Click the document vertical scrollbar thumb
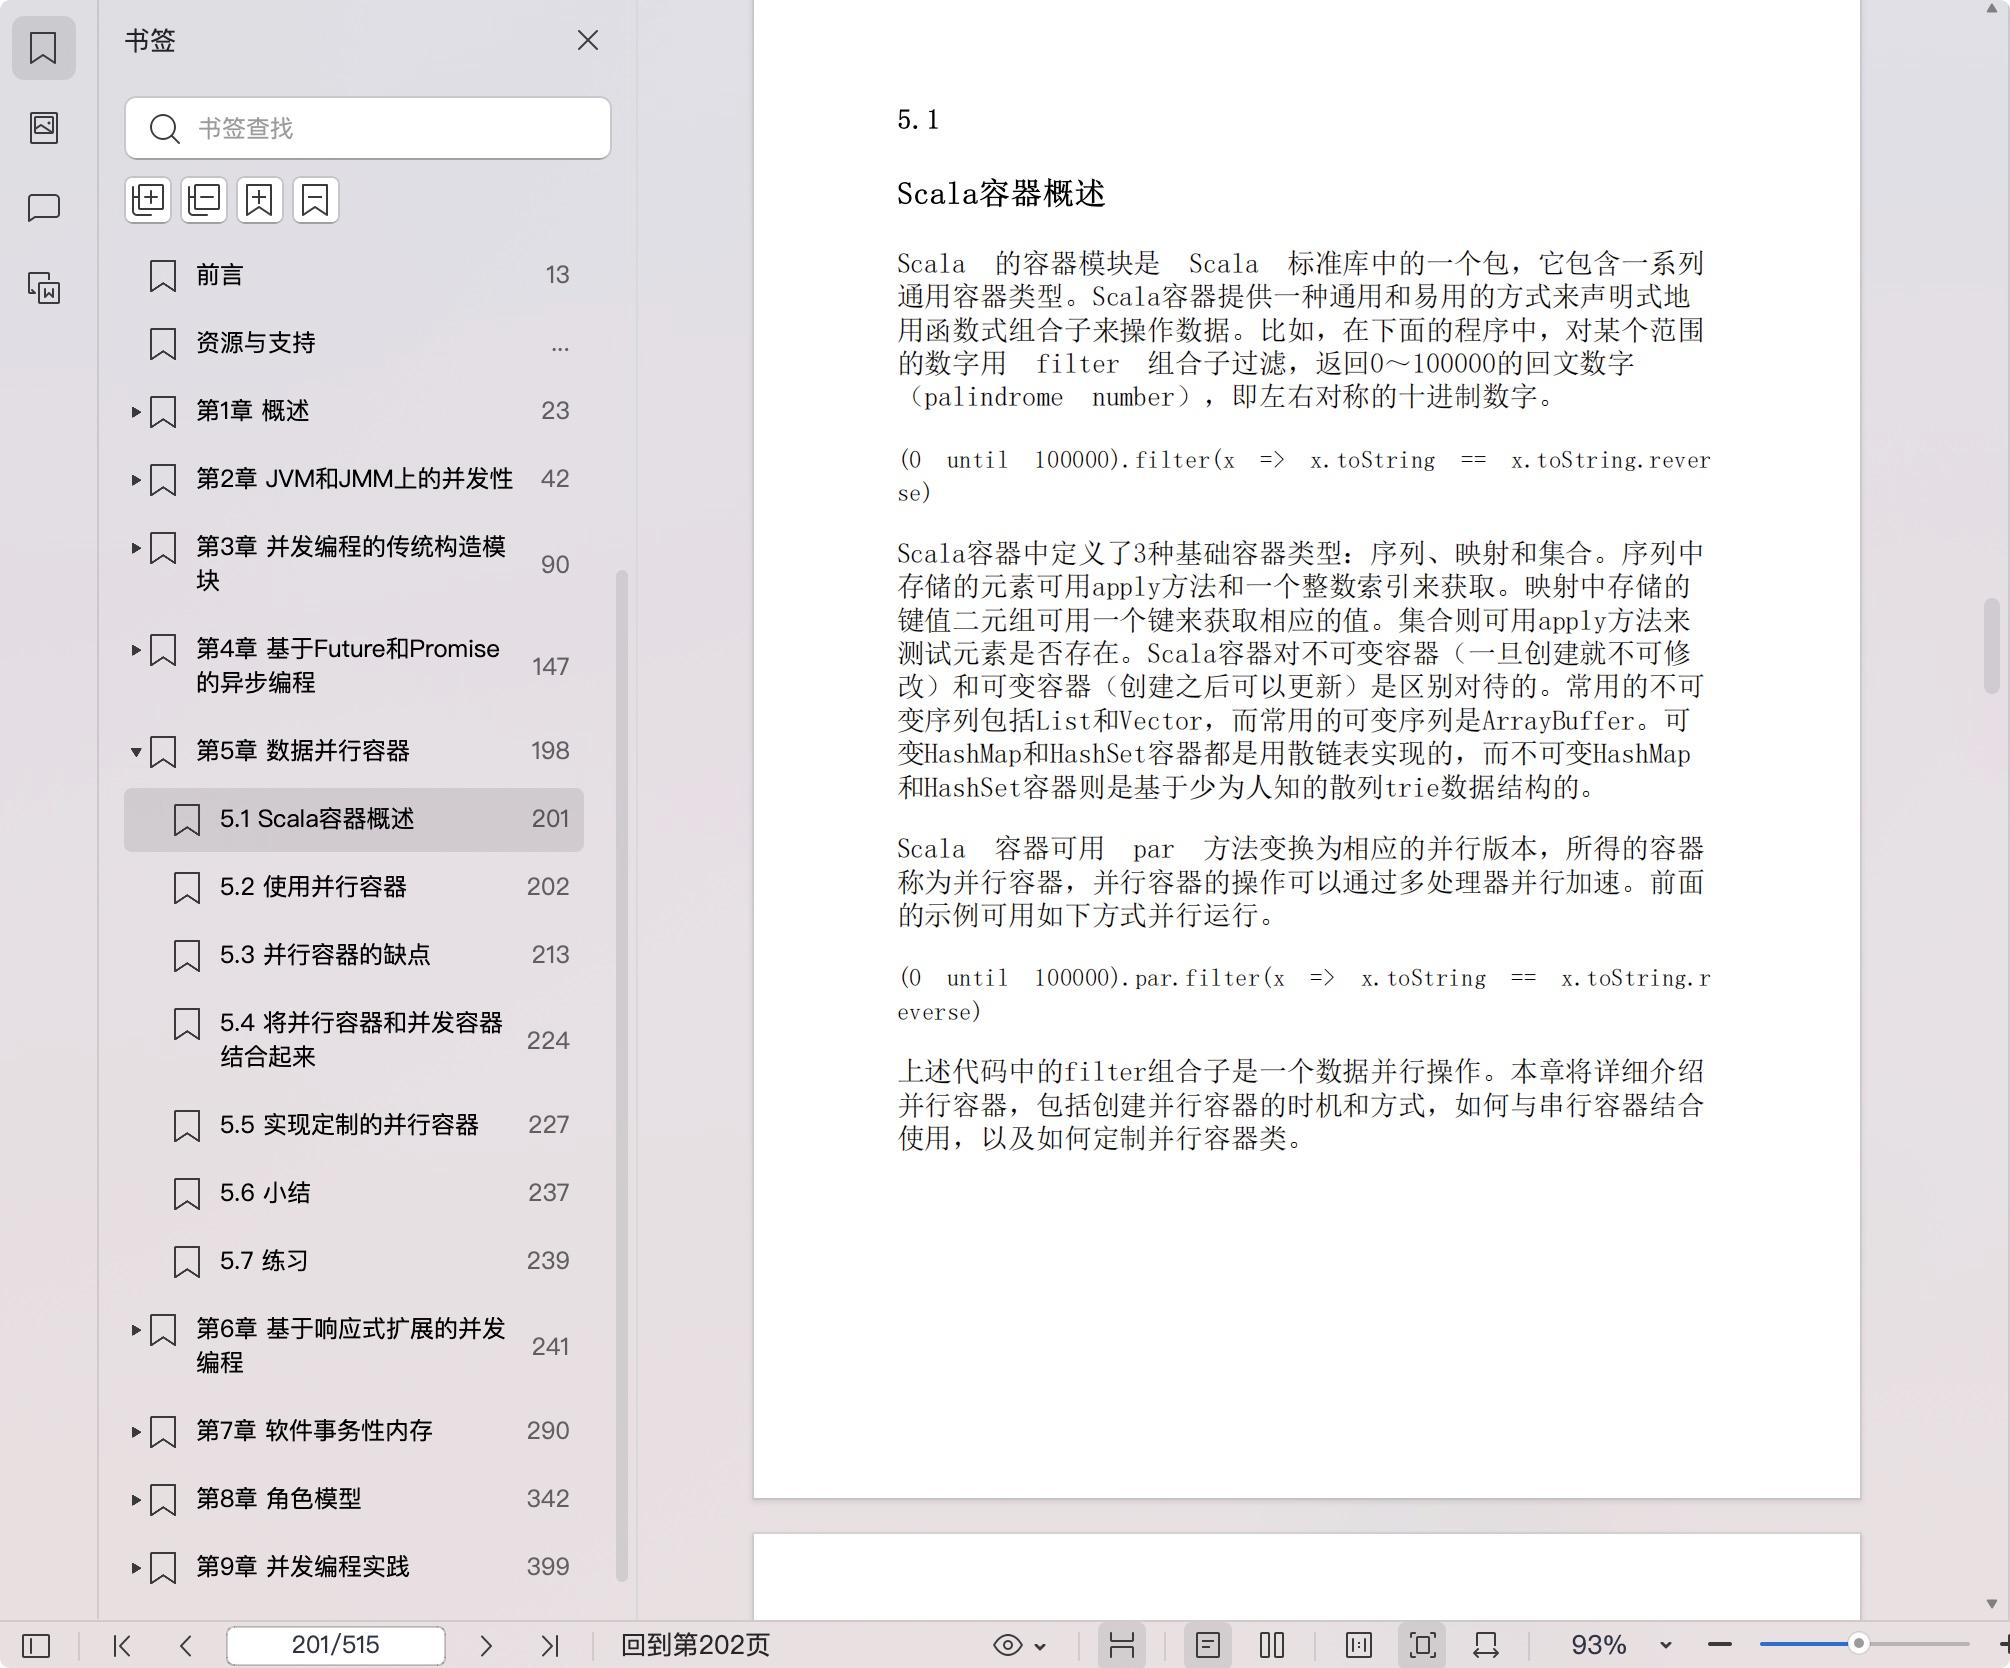2010x1668 pixels. tap(1991, 645)
